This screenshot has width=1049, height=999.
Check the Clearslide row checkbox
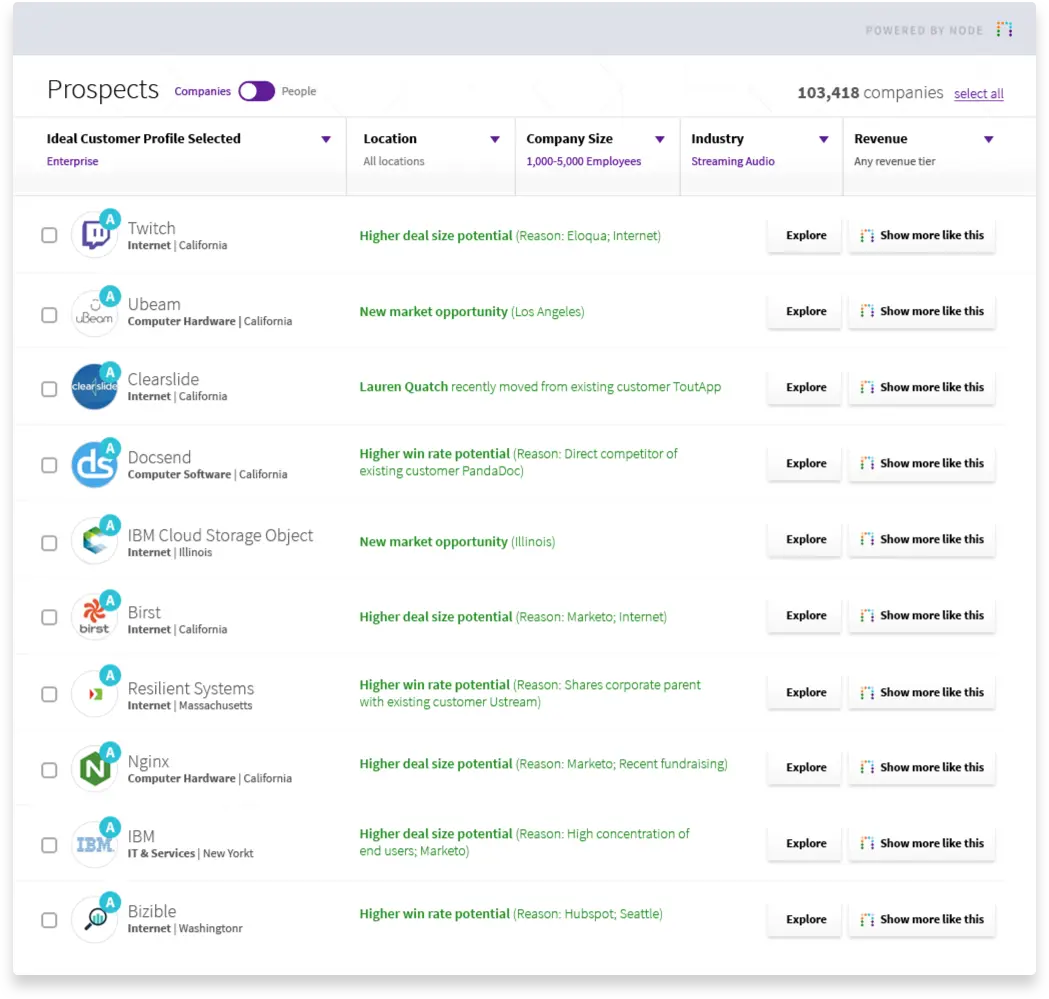click(x=50, y=389)
